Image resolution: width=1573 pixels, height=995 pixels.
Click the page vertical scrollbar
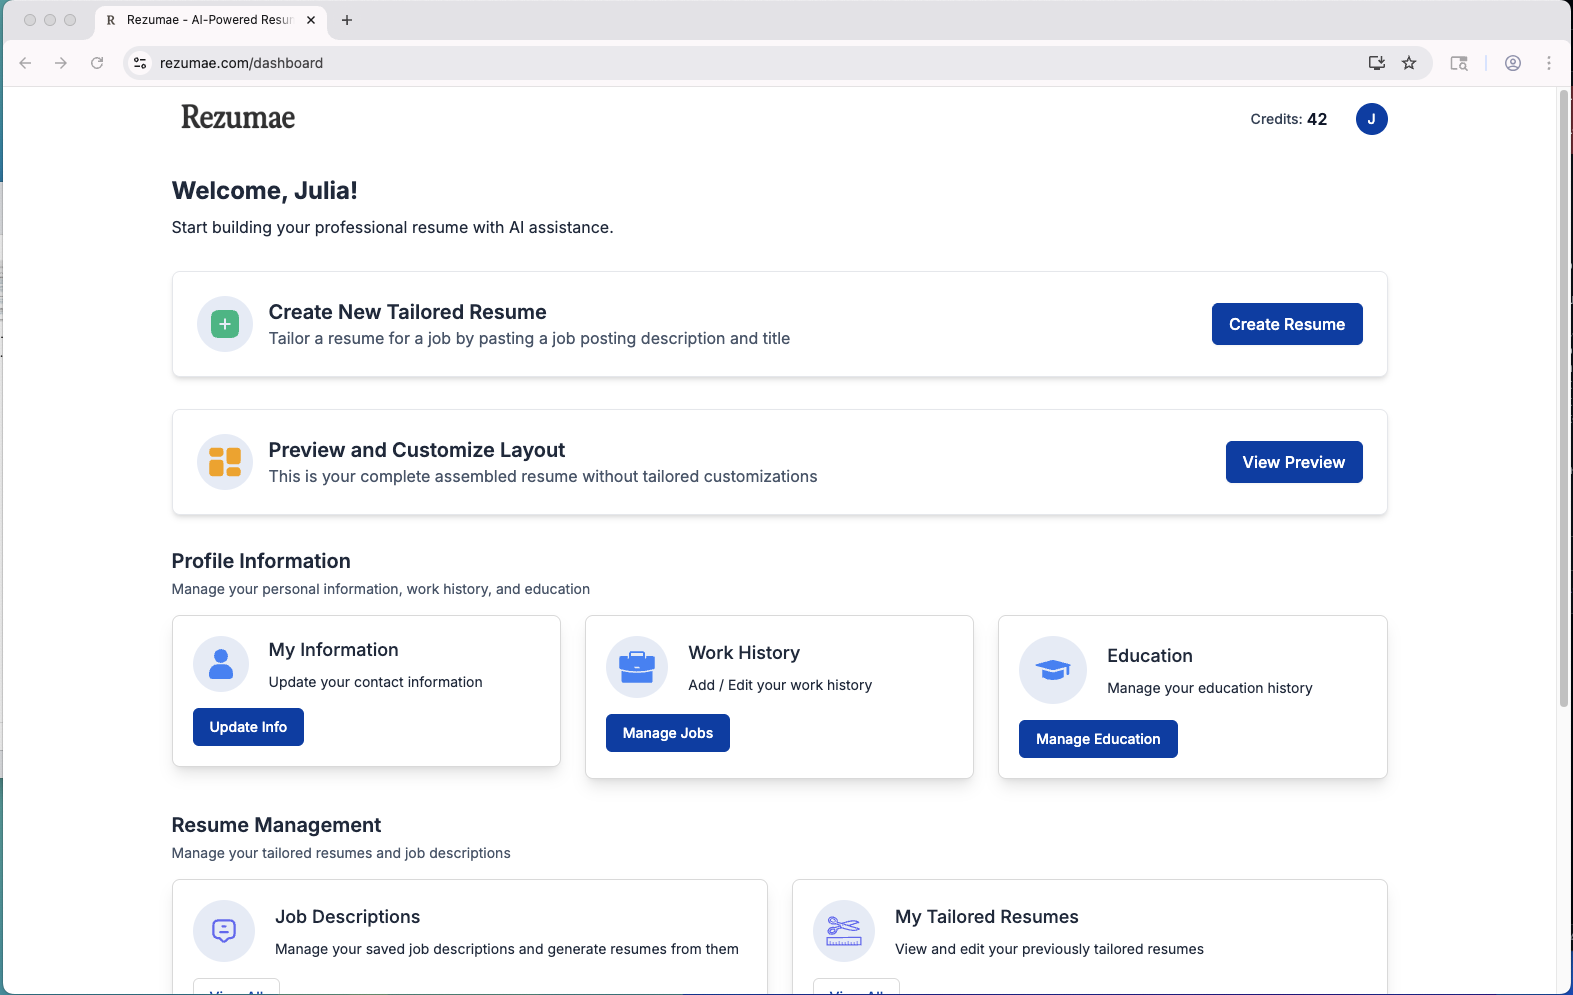(x=1564, y=400)
